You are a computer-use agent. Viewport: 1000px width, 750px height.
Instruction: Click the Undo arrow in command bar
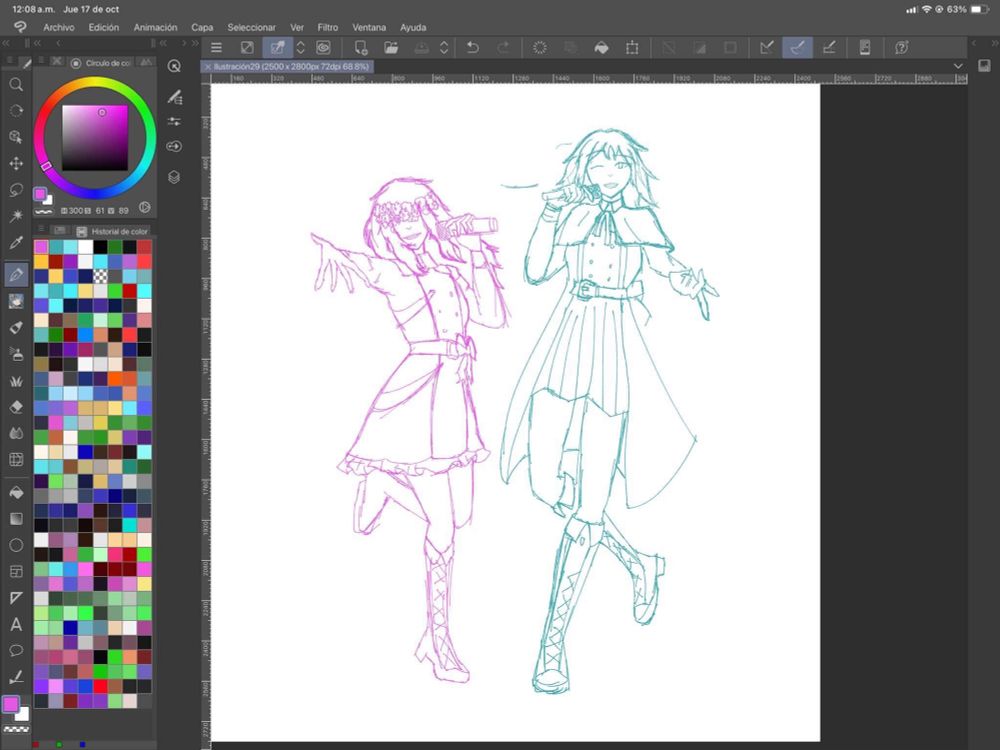473,47
